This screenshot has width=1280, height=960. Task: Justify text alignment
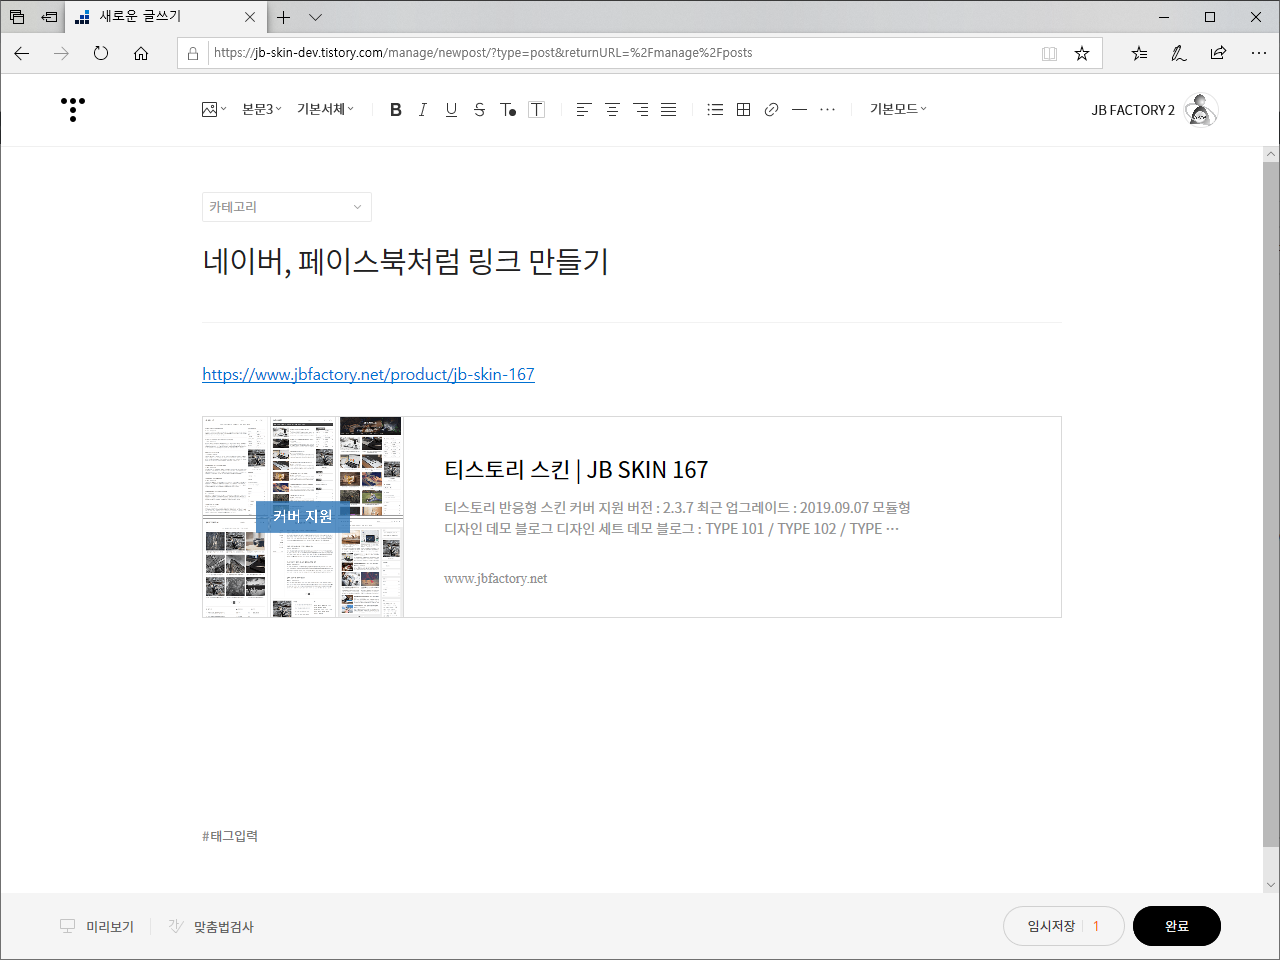[668, 109]
